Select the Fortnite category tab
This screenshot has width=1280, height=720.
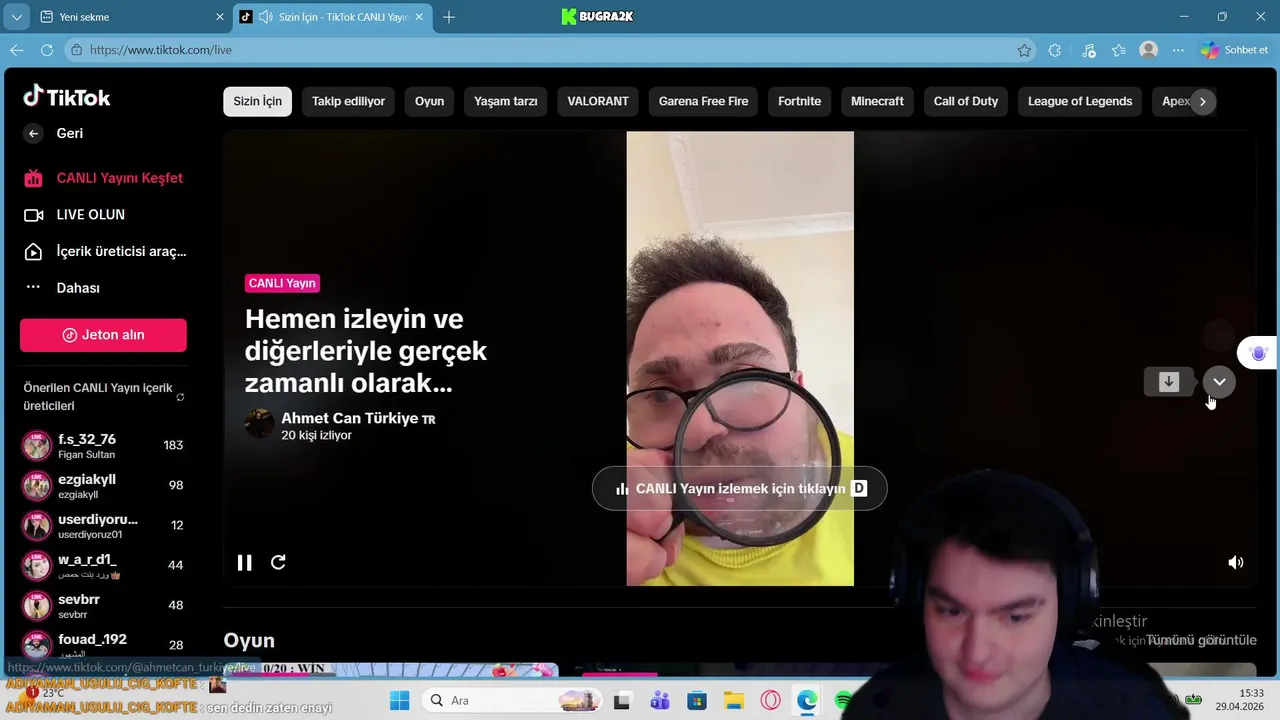(799, 101)
